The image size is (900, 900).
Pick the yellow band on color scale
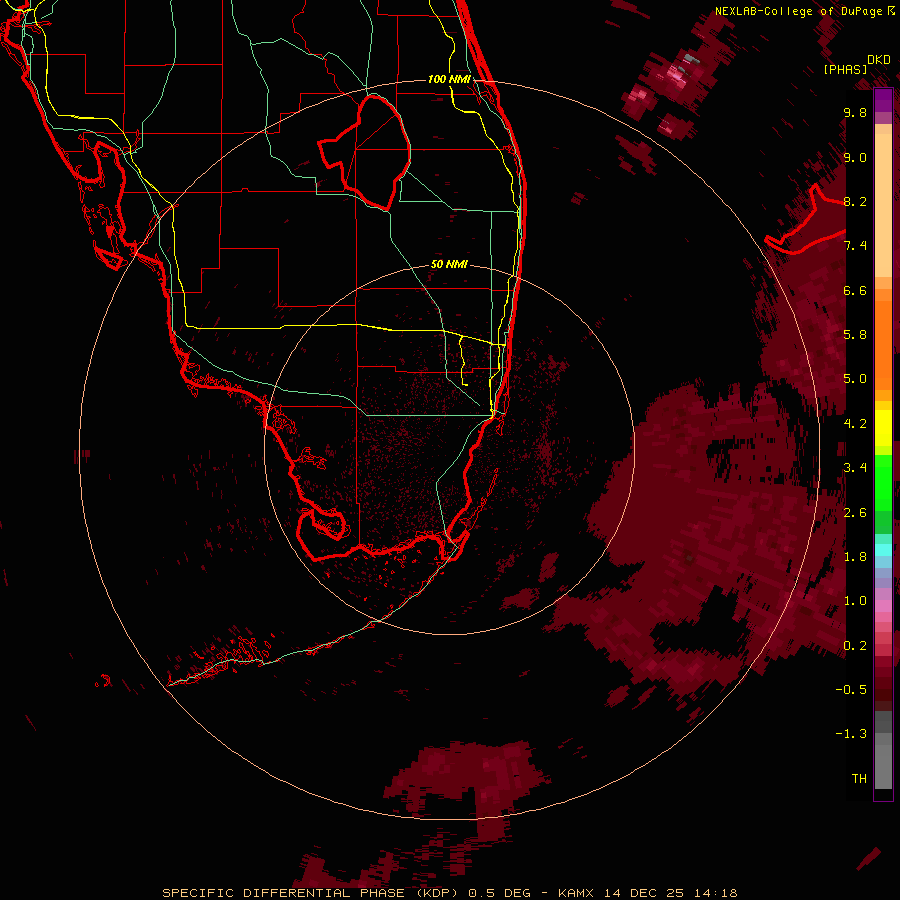[883, 428]
